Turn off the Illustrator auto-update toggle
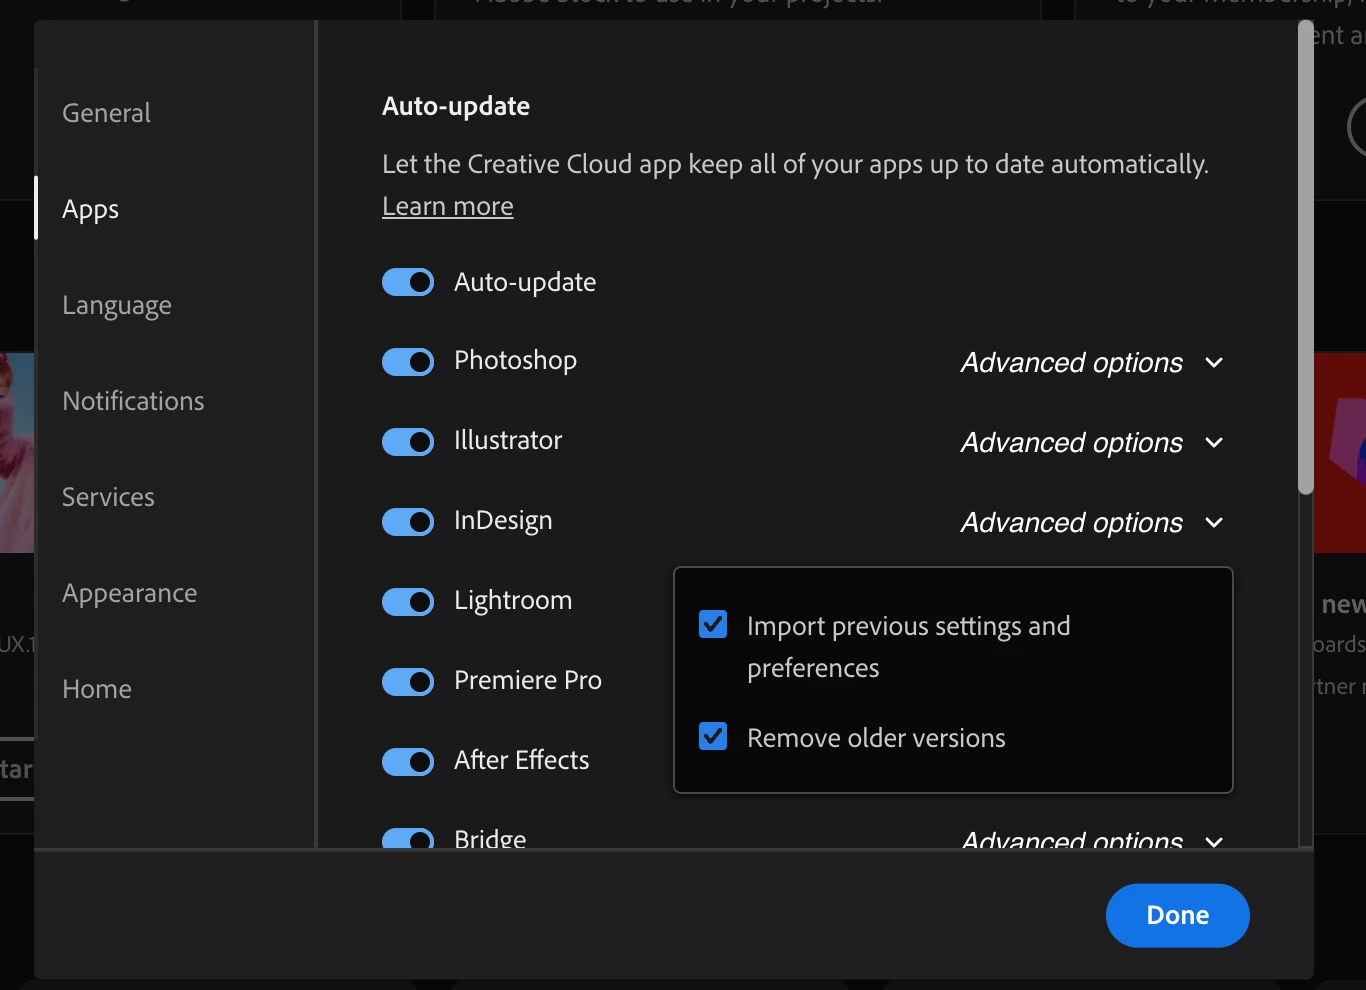 pyautogui.click(x=408, y=442)
